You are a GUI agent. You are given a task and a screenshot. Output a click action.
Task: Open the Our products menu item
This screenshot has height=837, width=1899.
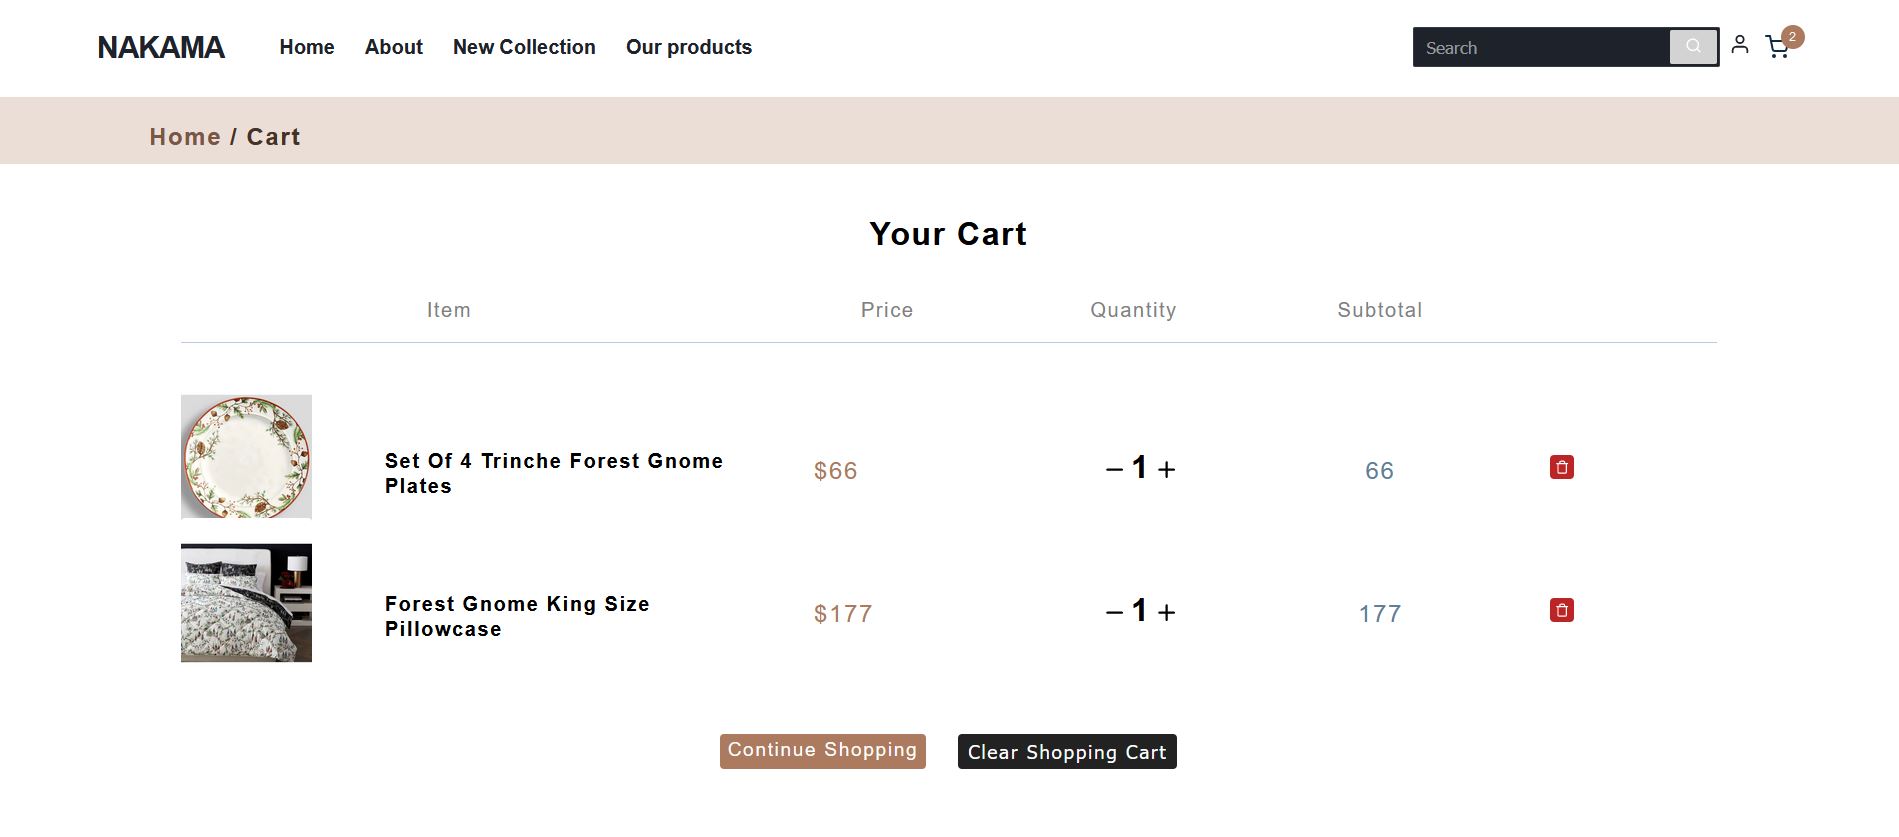point(689,47)
